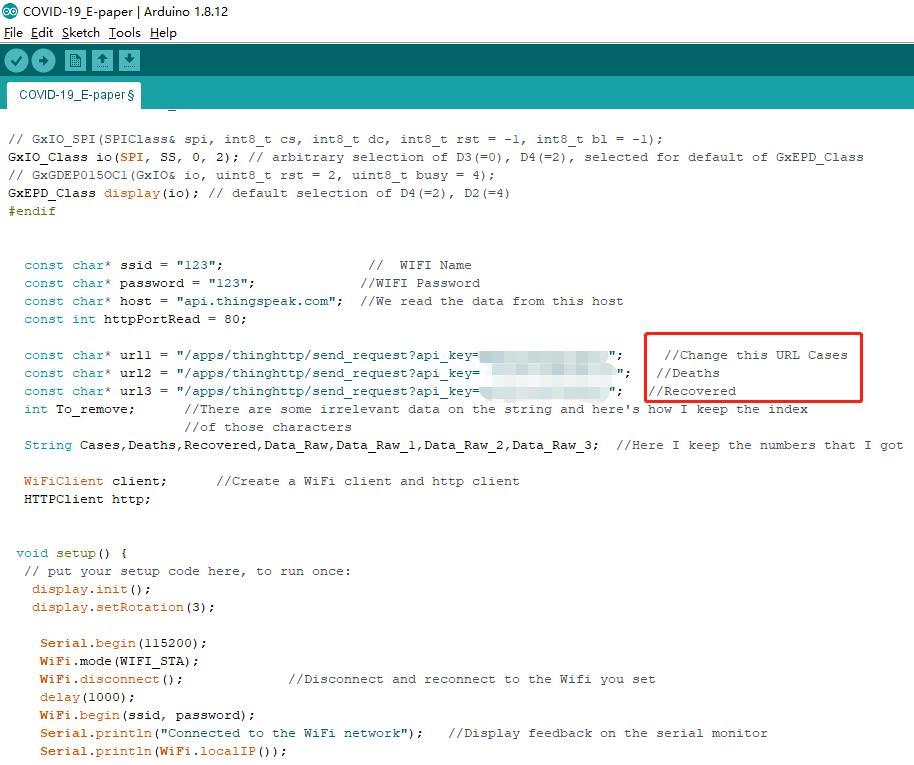The image size is (914, 765).
Task: Click the GxEPD_Class display(io) line
Action: click(103, 194)
